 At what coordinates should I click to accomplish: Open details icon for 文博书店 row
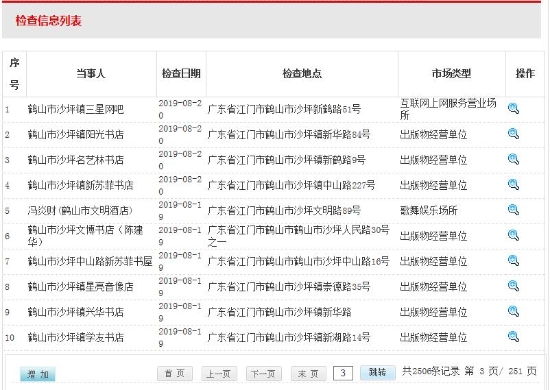tap(513, 235)
